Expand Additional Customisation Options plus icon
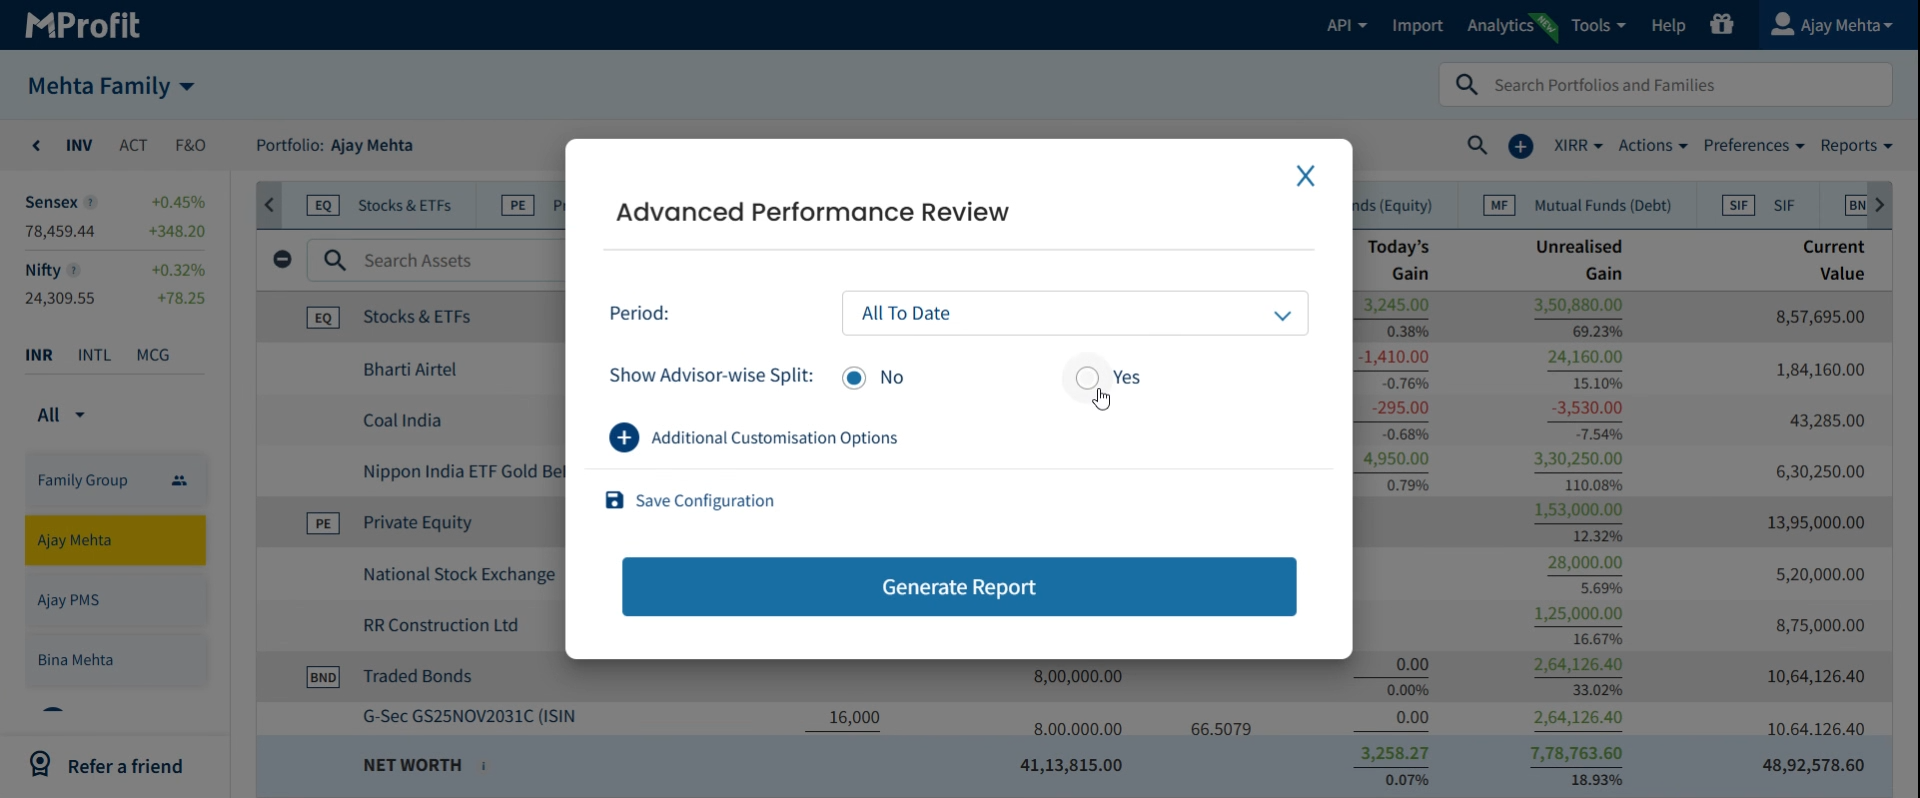Screen dimensions: 1920x798 pos(624,438)
